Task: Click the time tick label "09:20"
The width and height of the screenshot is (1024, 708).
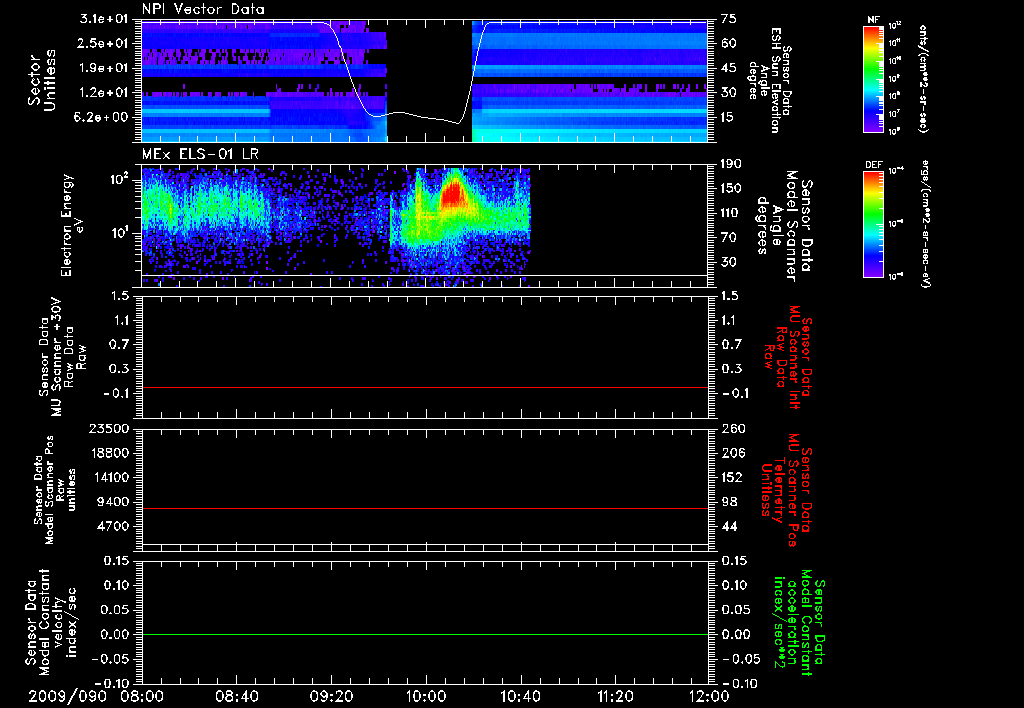Action: coord(331,696)
